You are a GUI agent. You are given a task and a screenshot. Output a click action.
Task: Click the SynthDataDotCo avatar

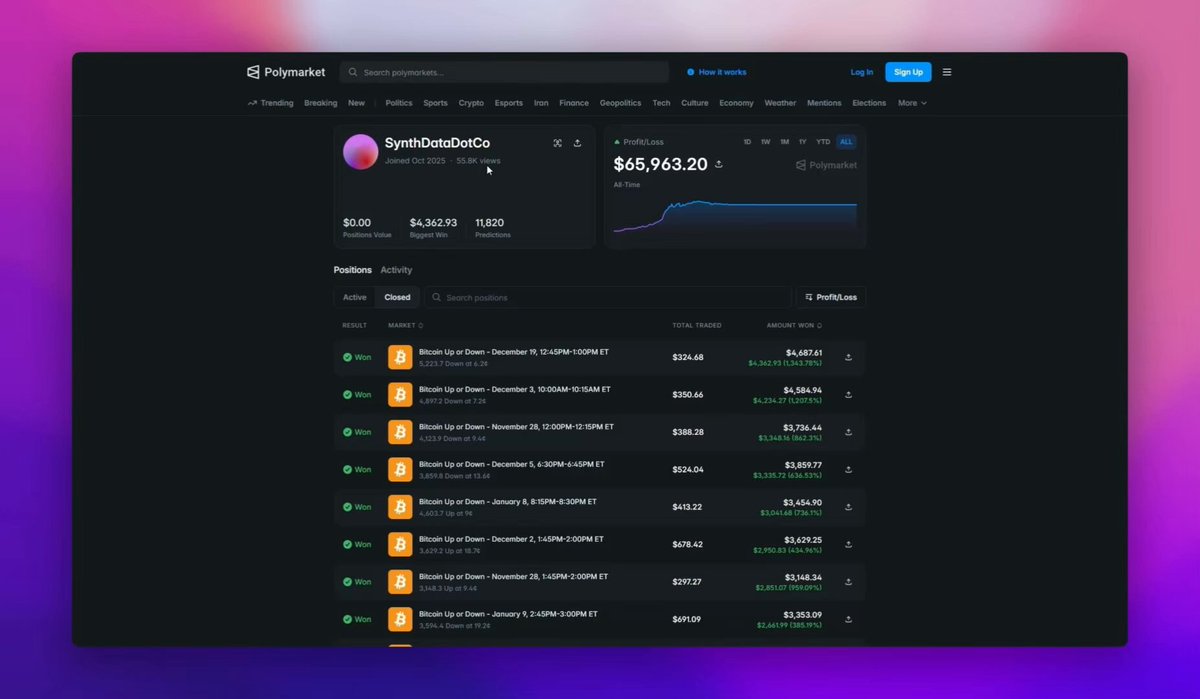click(360, 151)
